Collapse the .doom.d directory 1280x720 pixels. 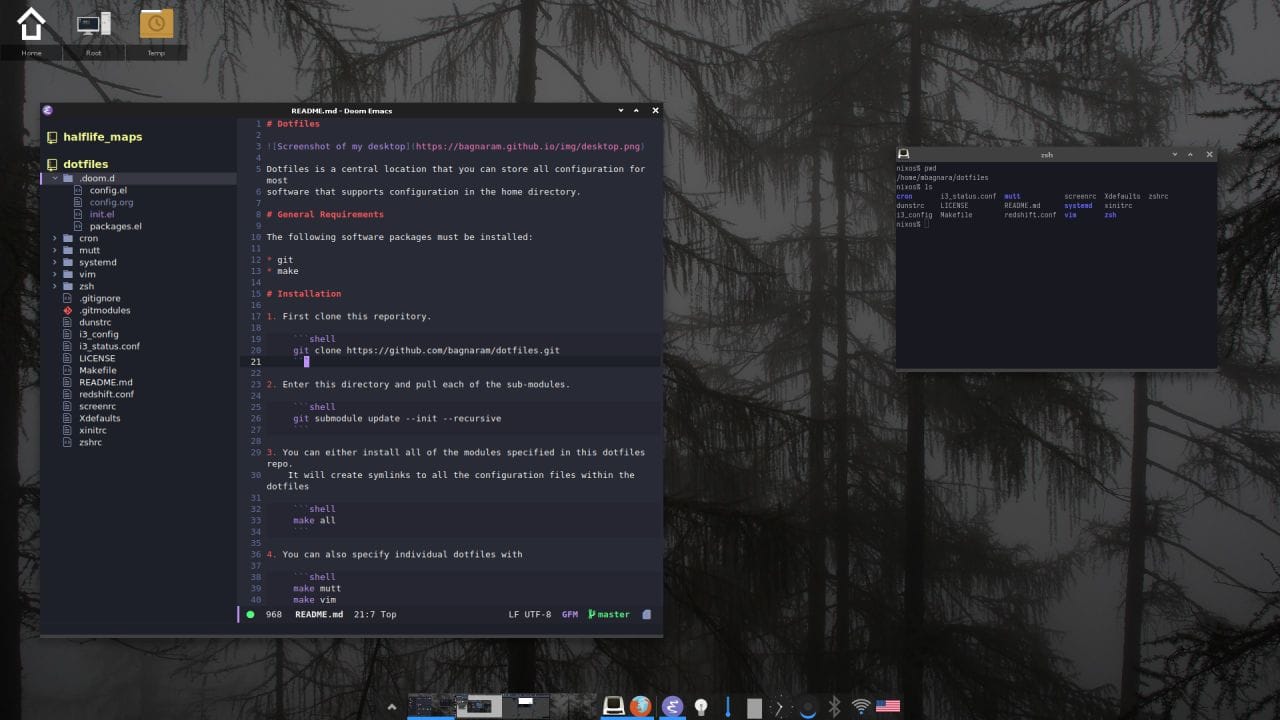coord(55,178)
